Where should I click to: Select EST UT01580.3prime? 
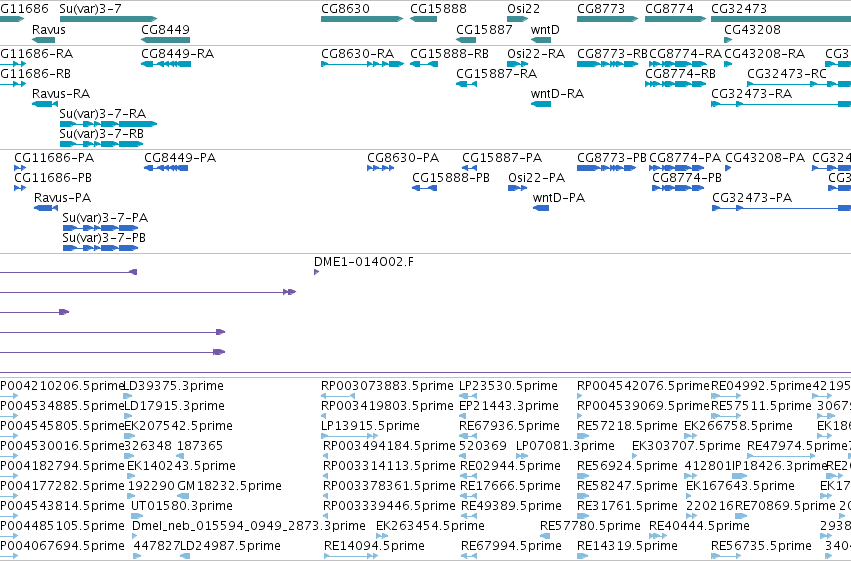pos(135,516)
